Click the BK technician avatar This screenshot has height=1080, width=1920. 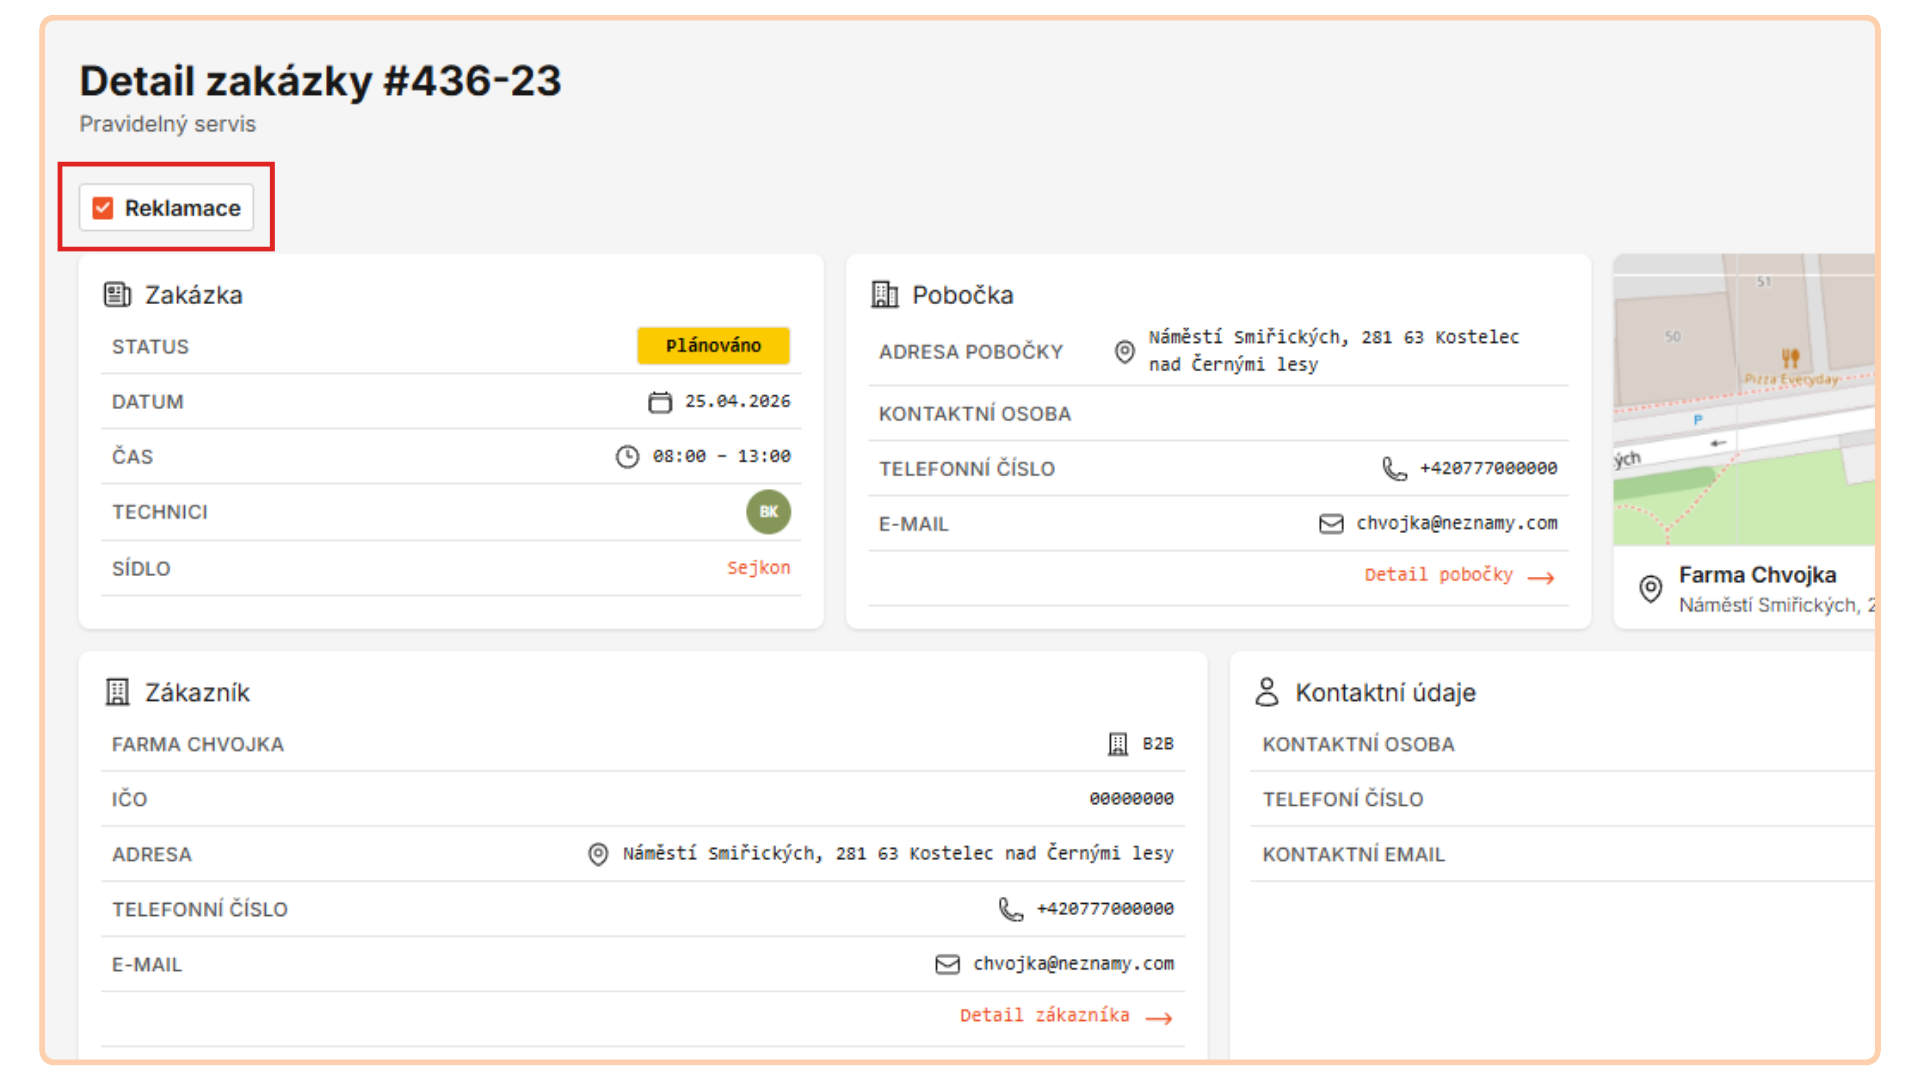(768, 512)
